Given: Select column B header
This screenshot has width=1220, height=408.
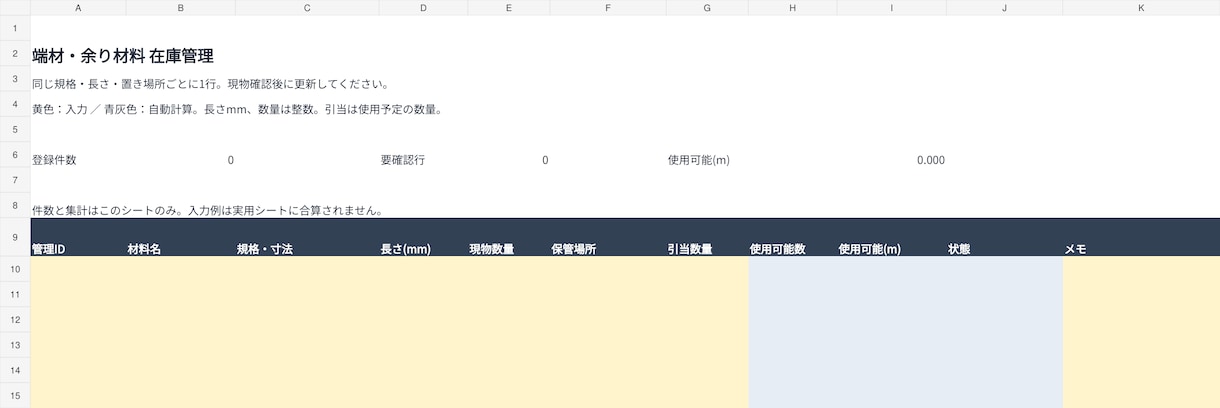Looking at the screenshot, I should coord(180,7).
